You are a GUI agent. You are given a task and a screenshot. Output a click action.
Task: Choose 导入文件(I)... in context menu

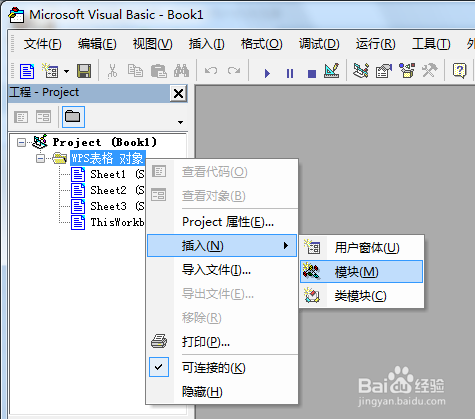pos(222,270)
